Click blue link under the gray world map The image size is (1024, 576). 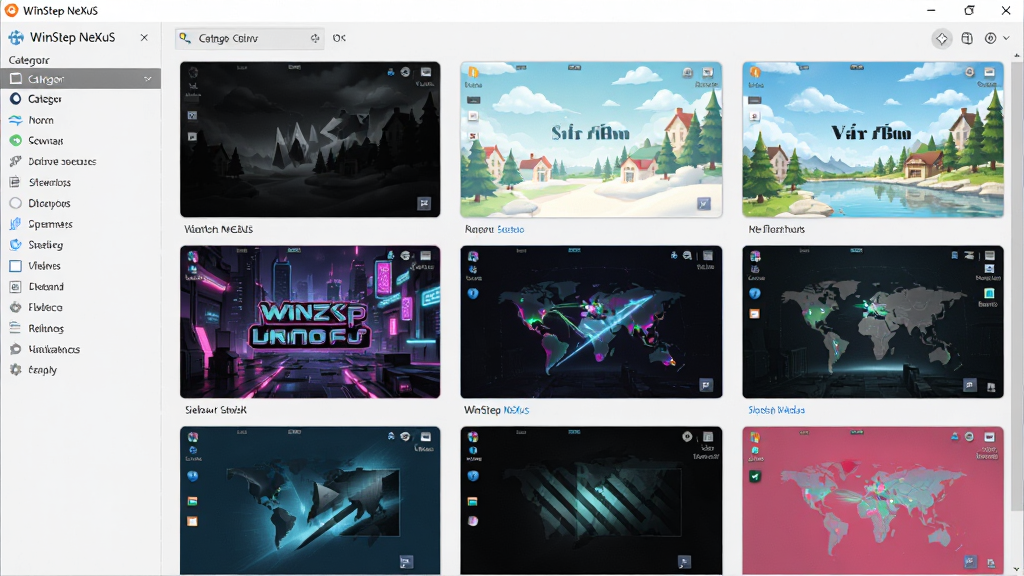tap(776, 410)
